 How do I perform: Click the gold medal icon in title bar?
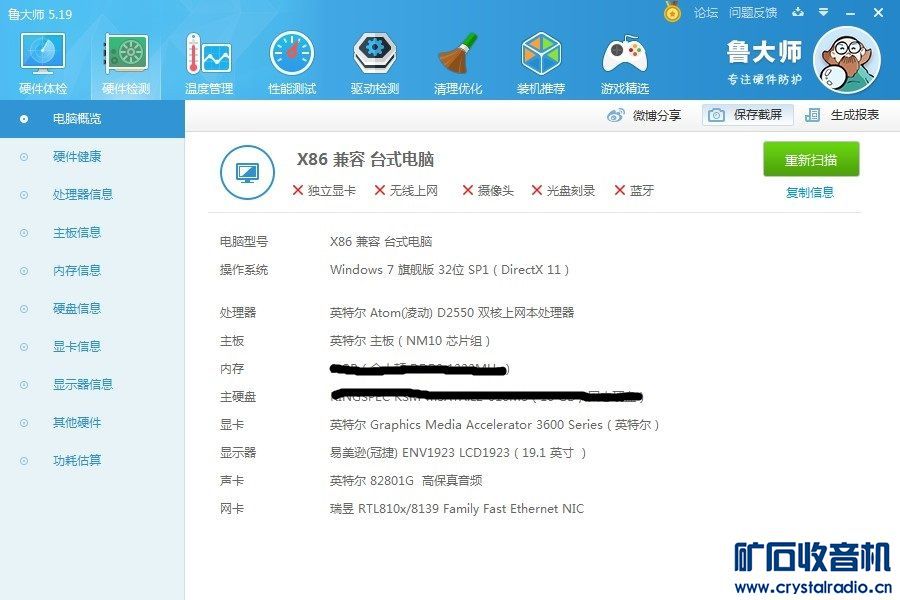(672, 12)
